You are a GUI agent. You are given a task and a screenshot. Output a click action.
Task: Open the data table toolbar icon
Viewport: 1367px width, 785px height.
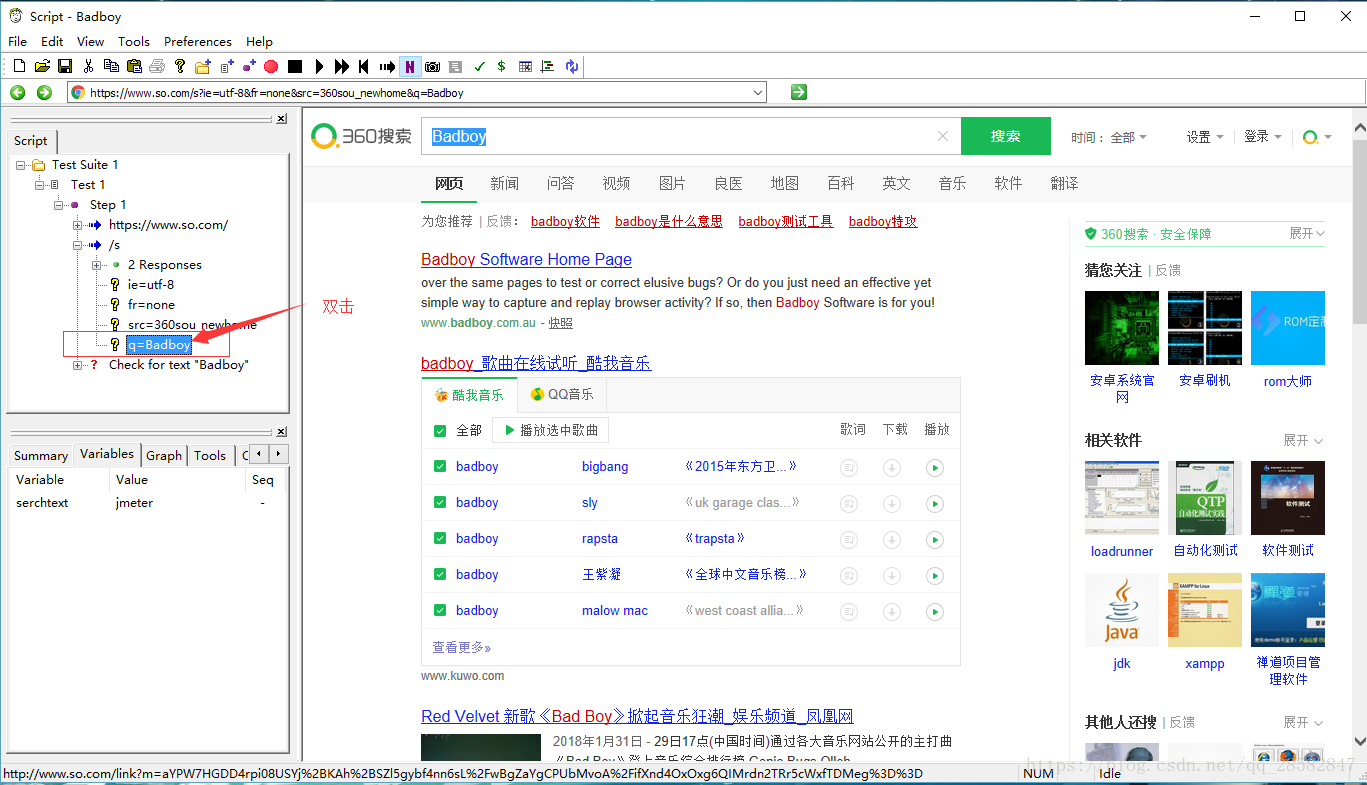(525, 66)
